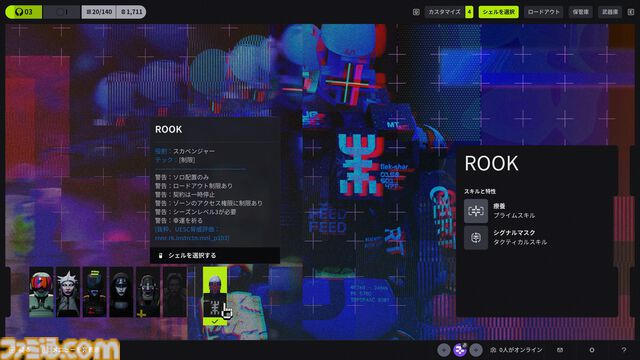Viewport: 640px width, 360px height.
Task: Open the 保管庫 vault tab
Action: (580, 12)
